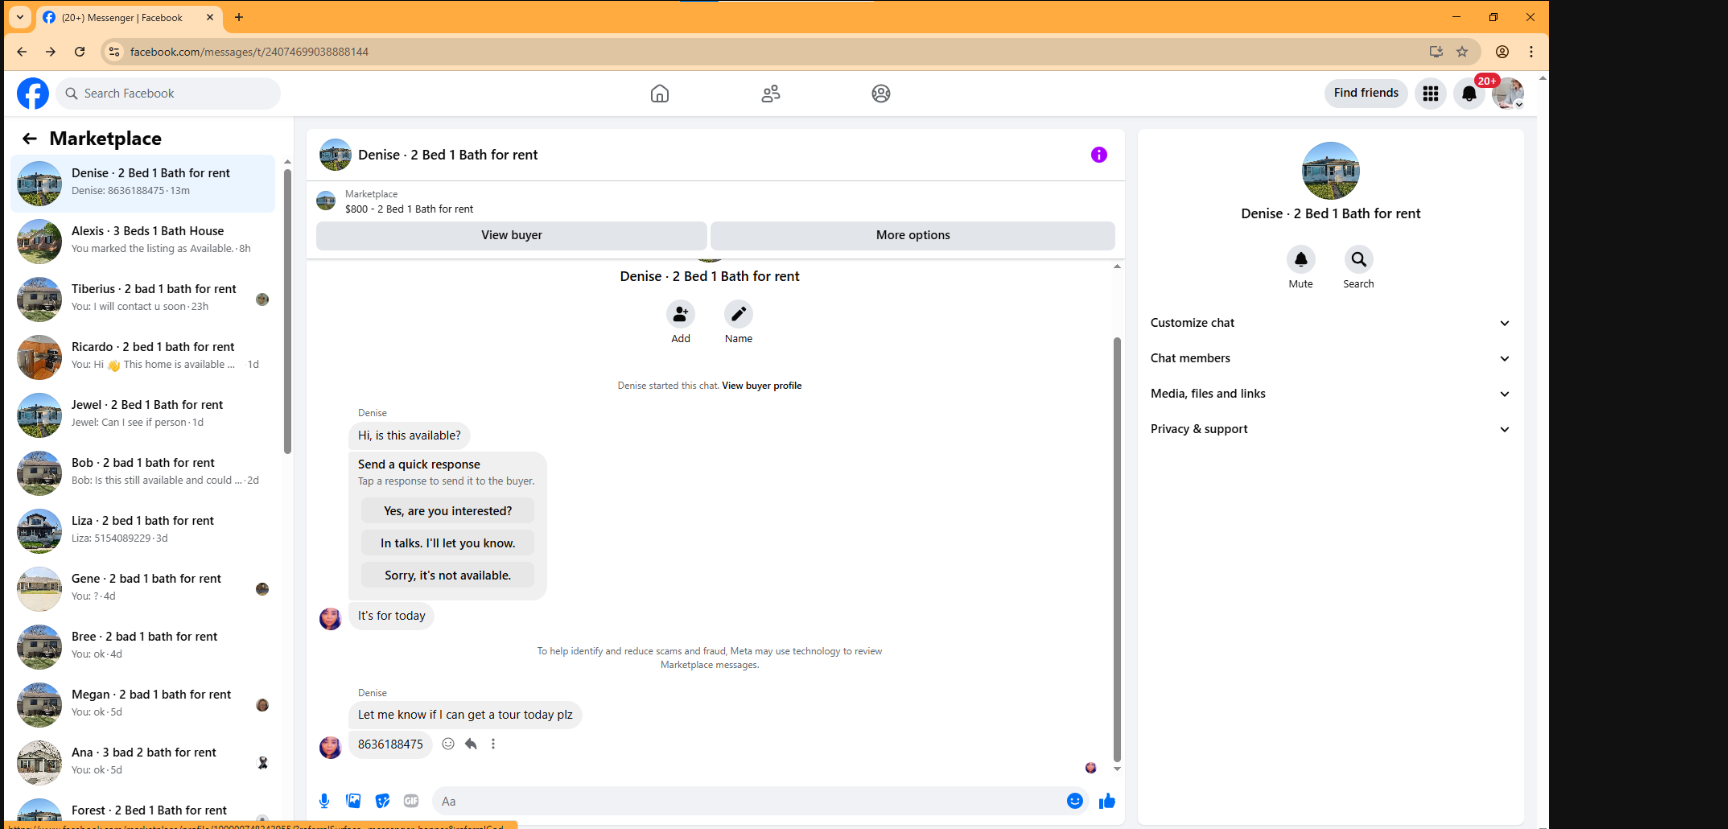Viewport: 1728px width, 829px height.
Task: Click the chat messages scrollbar
Action: click(1117, 550)
